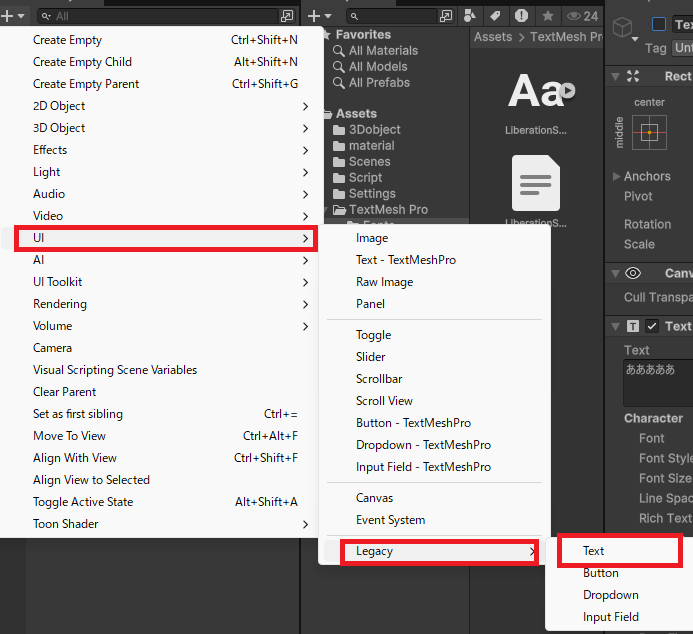Click Search by Import Log Type icon

click(521, 16)
